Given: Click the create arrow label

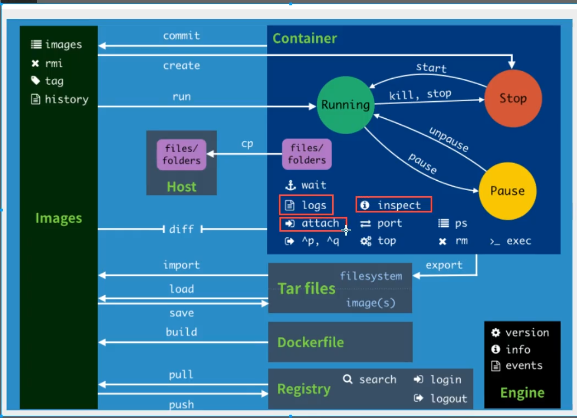Looking at the screenshot, I should [182, 65].
